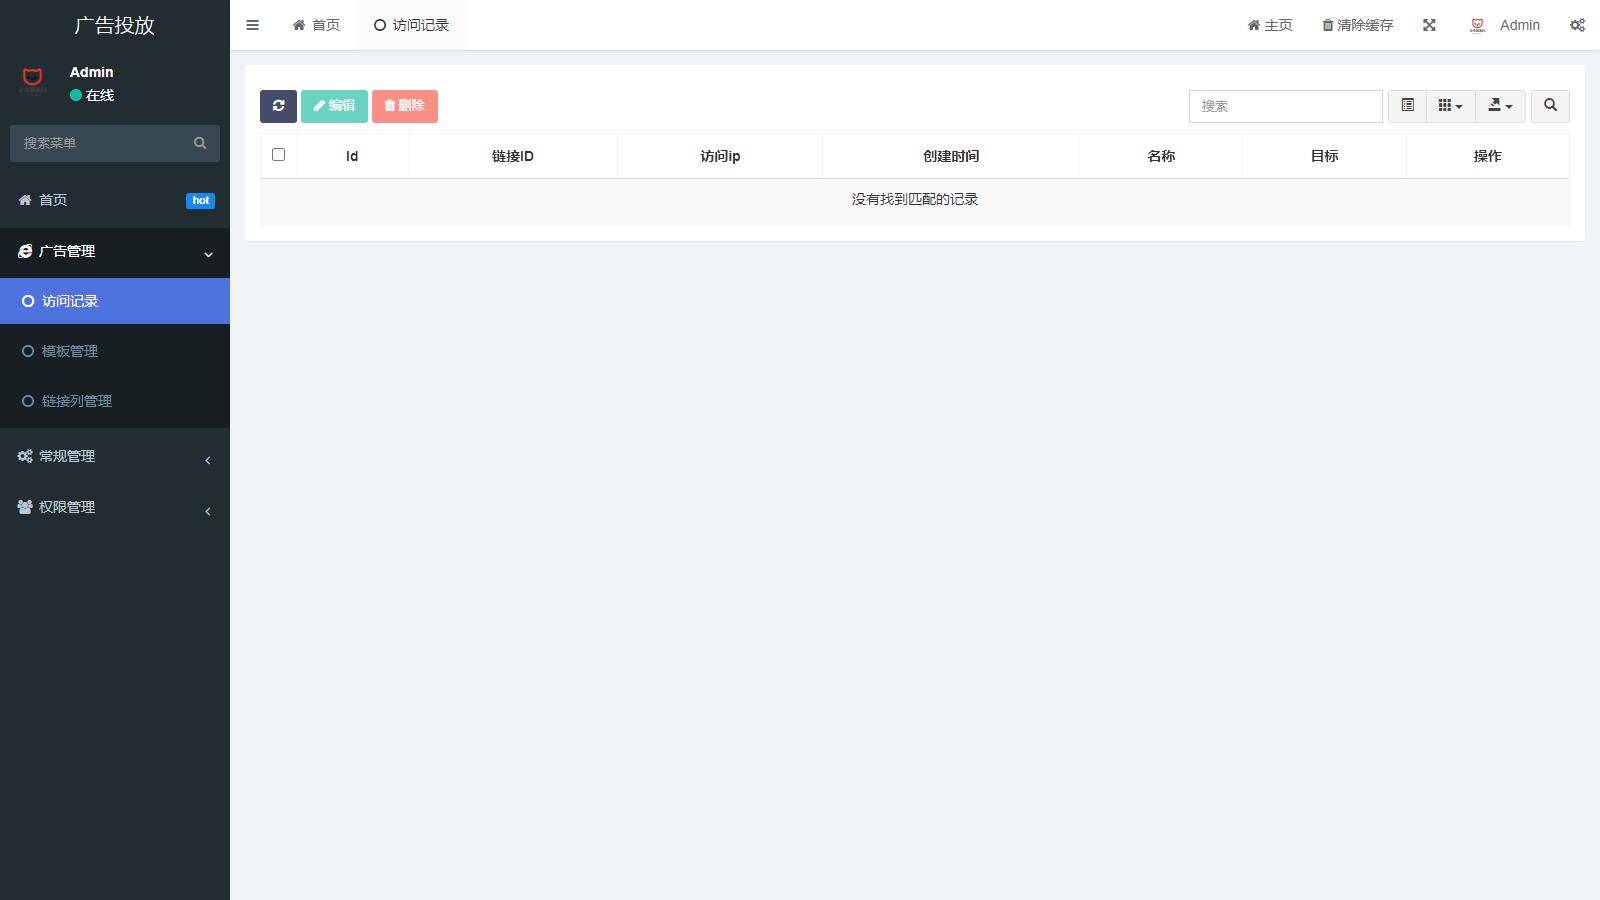Click the sidebar menu search icon
The image size is (1600, 900).
point(200,143)
